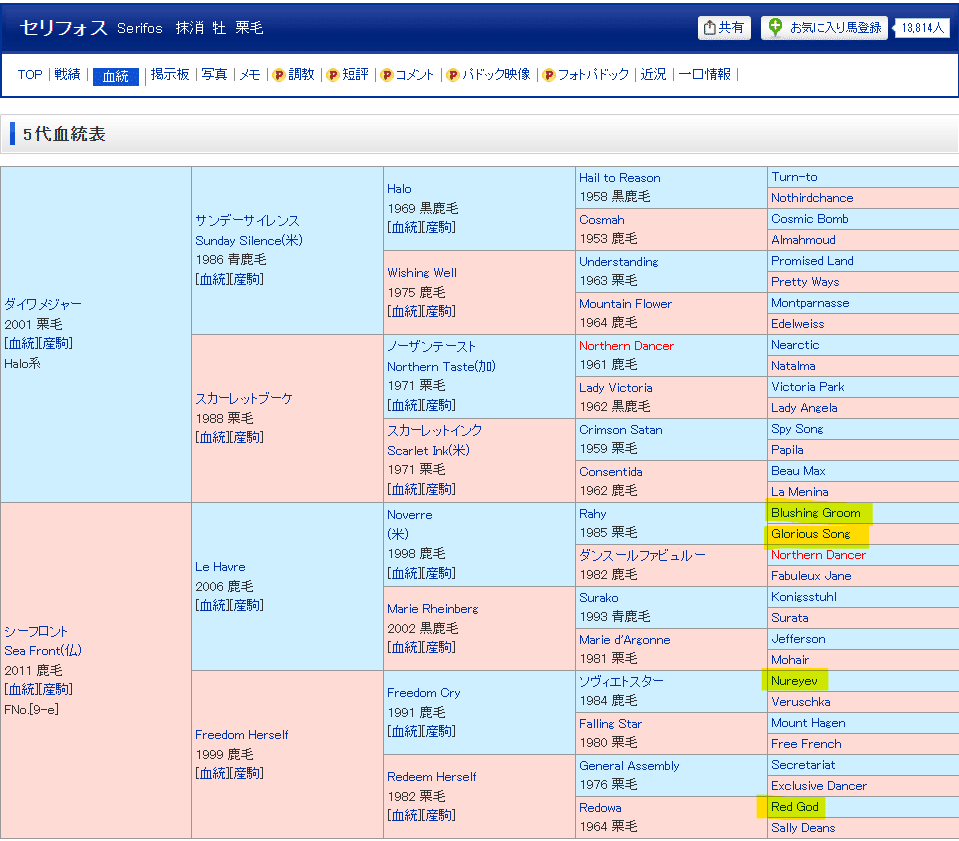Click スカーレットインク horse link
This screenshot has width=959, height=841.
[434, 430]
